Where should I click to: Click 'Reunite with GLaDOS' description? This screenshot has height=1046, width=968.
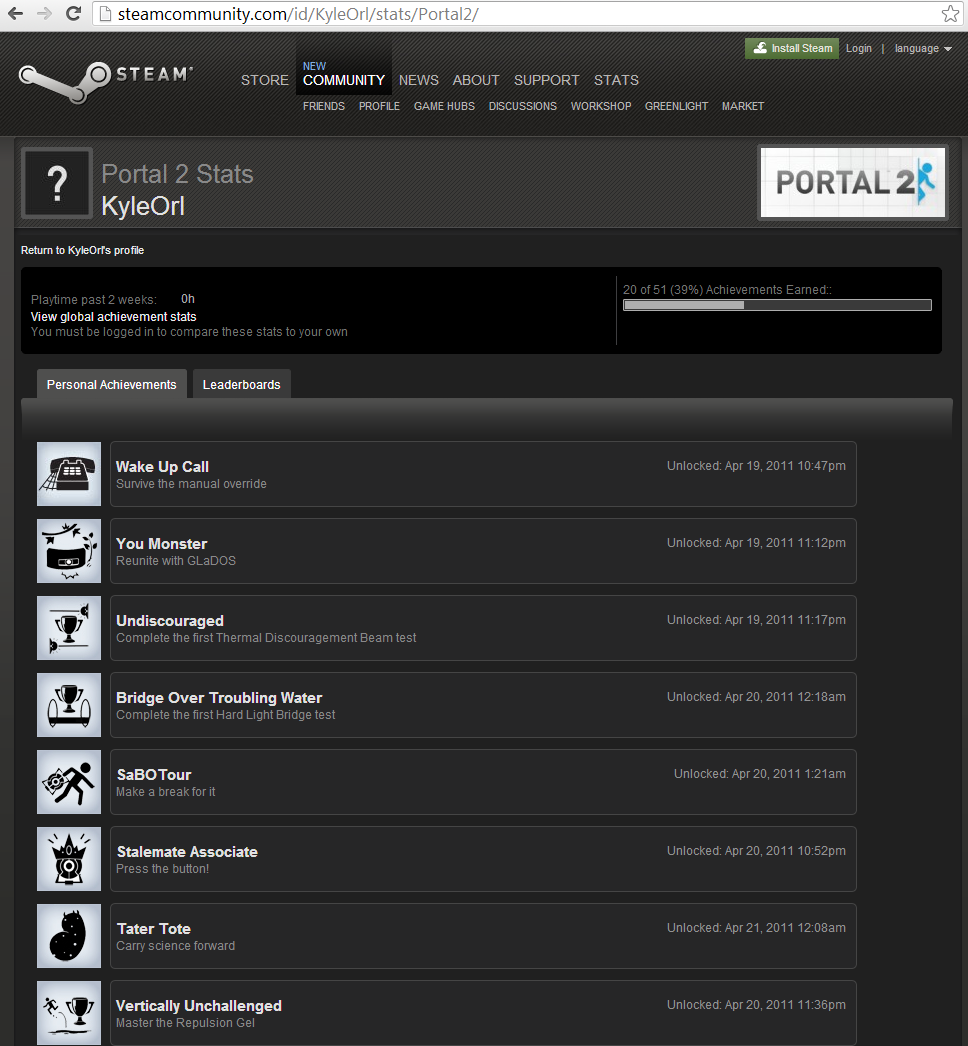pos(176,561)
